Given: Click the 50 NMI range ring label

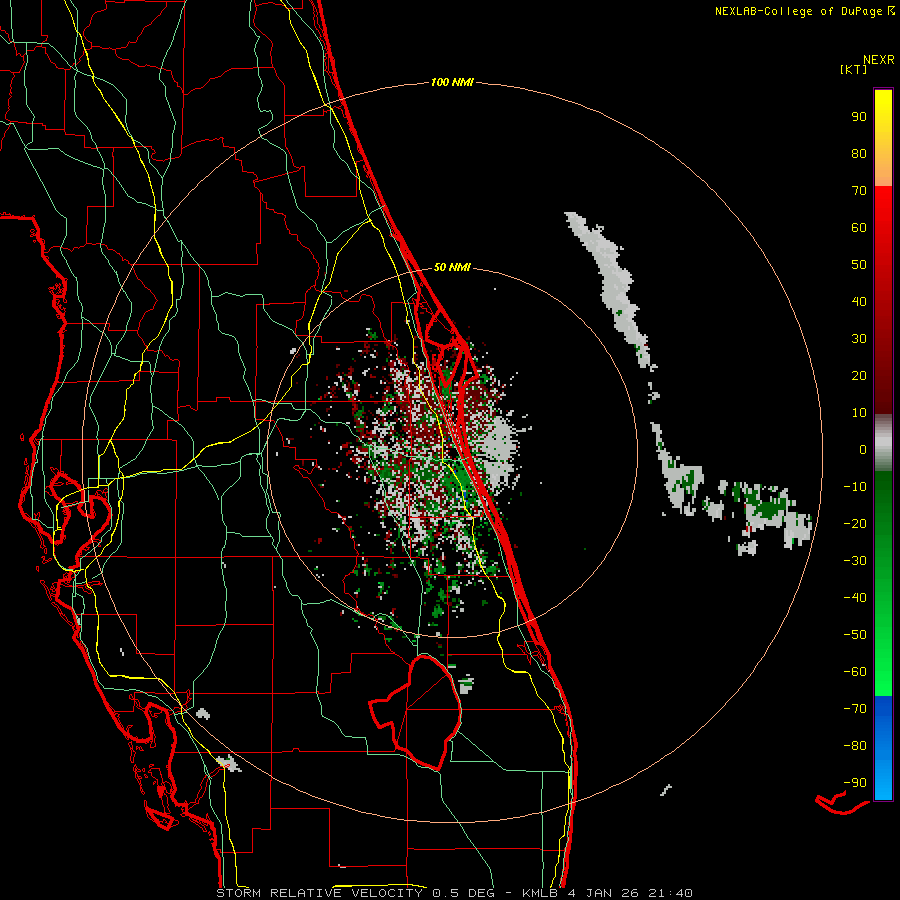Looking at the screenshot, I should click(452, 267).
